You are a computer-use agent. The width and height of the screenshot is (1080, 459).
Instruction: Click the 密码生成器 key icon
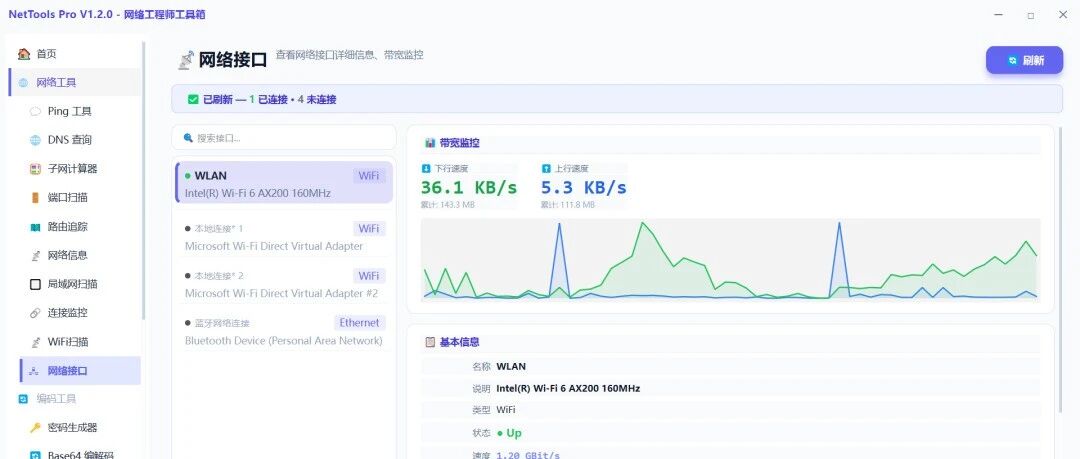click(x=35, y=428)
